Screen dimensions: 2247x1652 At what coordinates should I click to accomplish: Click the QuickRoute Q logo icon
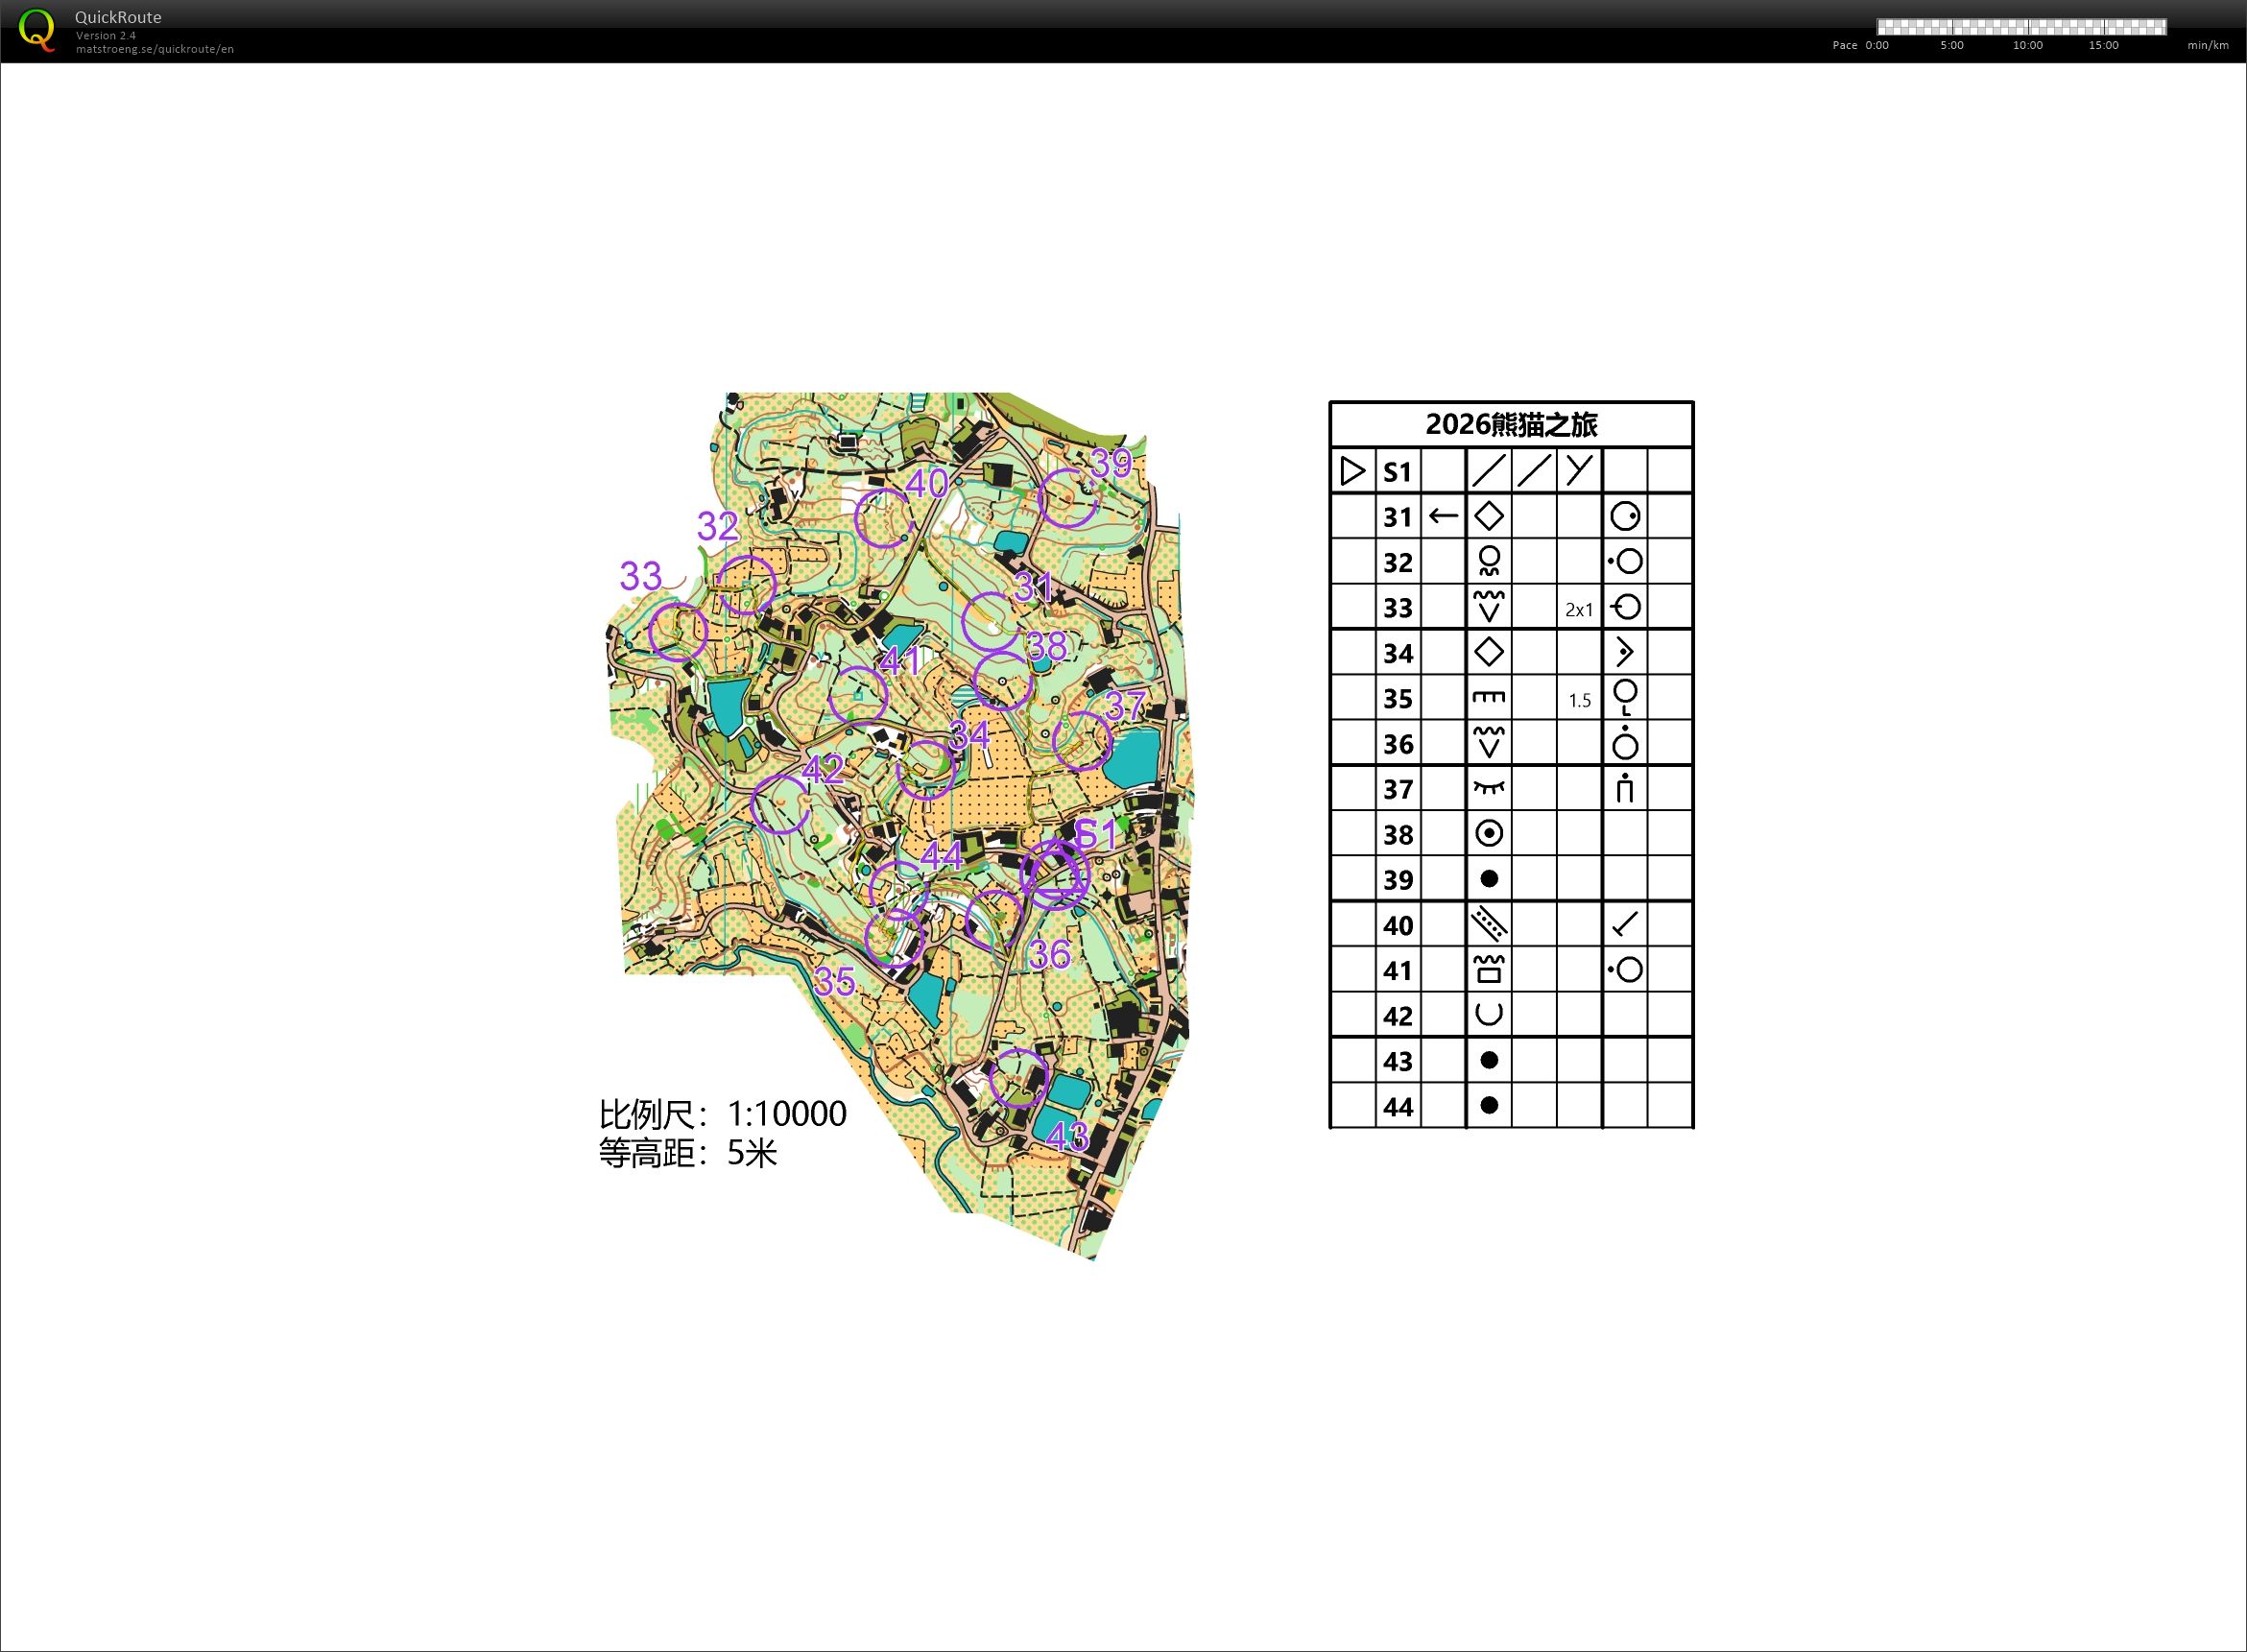click(x=37, y=29)
